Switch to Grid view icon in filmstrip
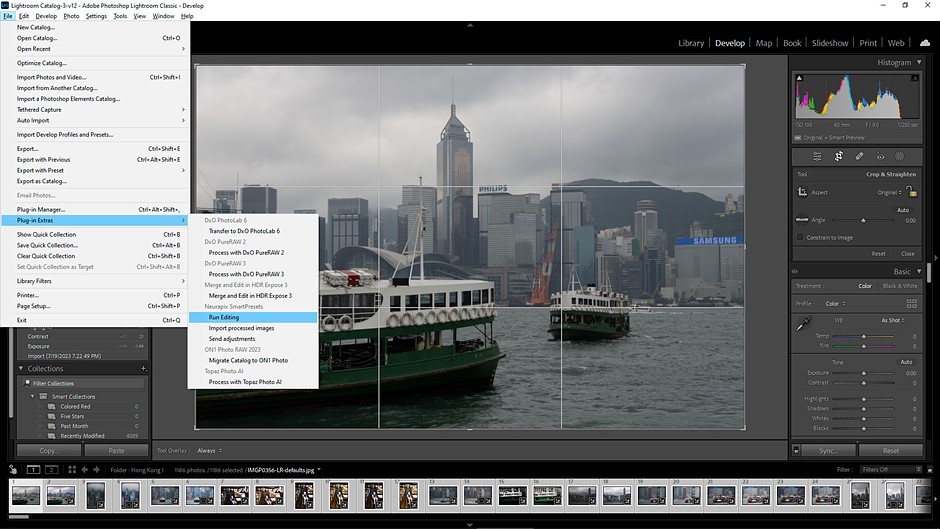The width and height of the screenshot is (940, 529). click(x=72, y=470)
